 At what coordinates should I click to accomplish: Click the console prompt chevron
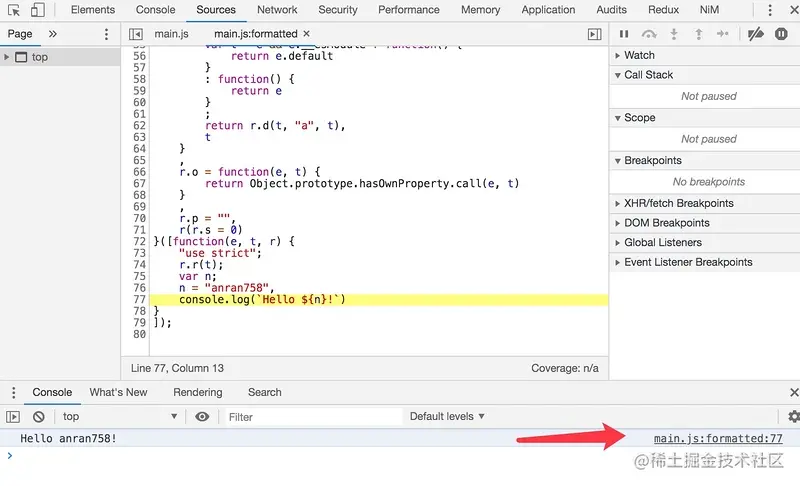pos(10,455)
